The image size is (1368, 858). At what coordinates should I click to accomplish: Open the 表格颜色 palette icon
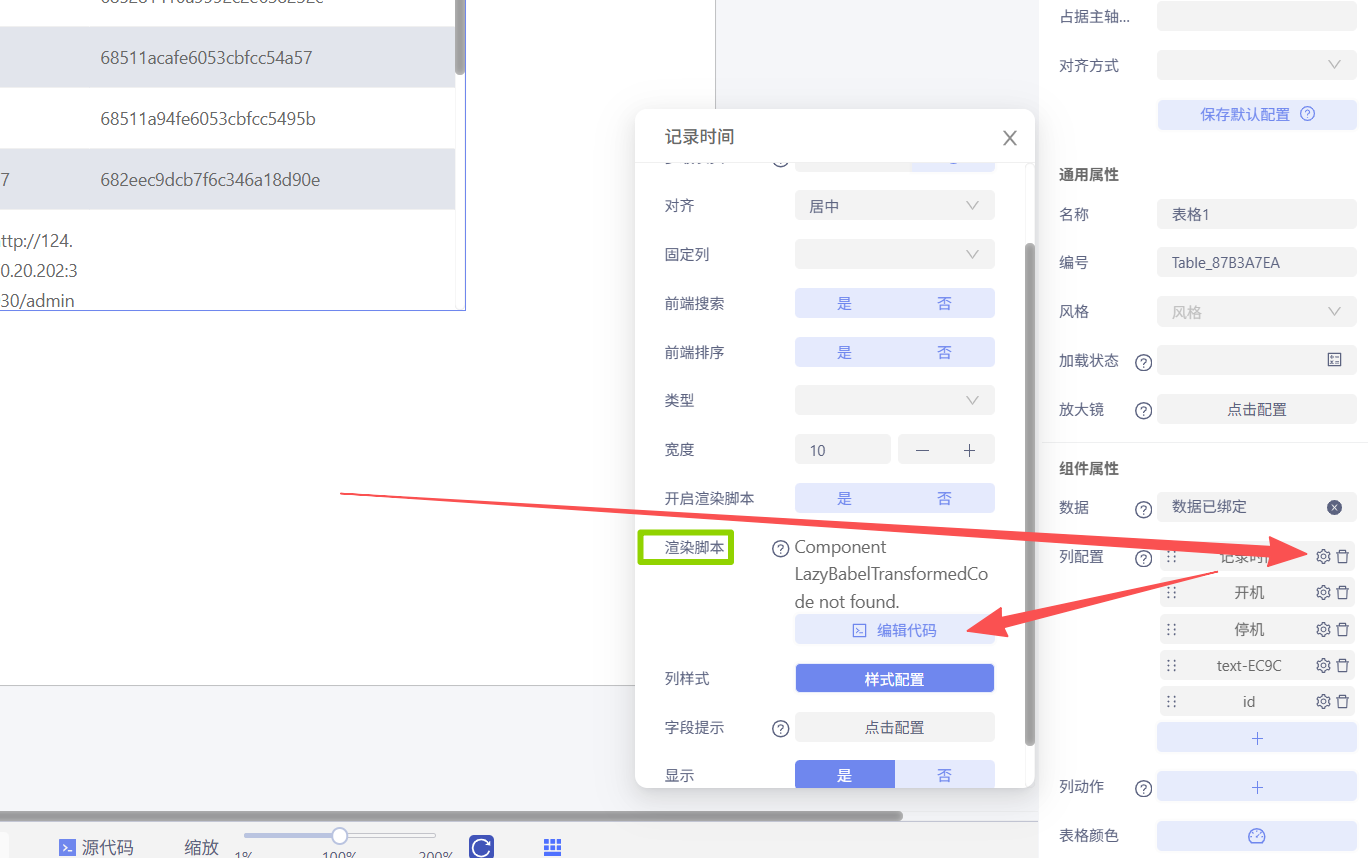coord(1257,836)
